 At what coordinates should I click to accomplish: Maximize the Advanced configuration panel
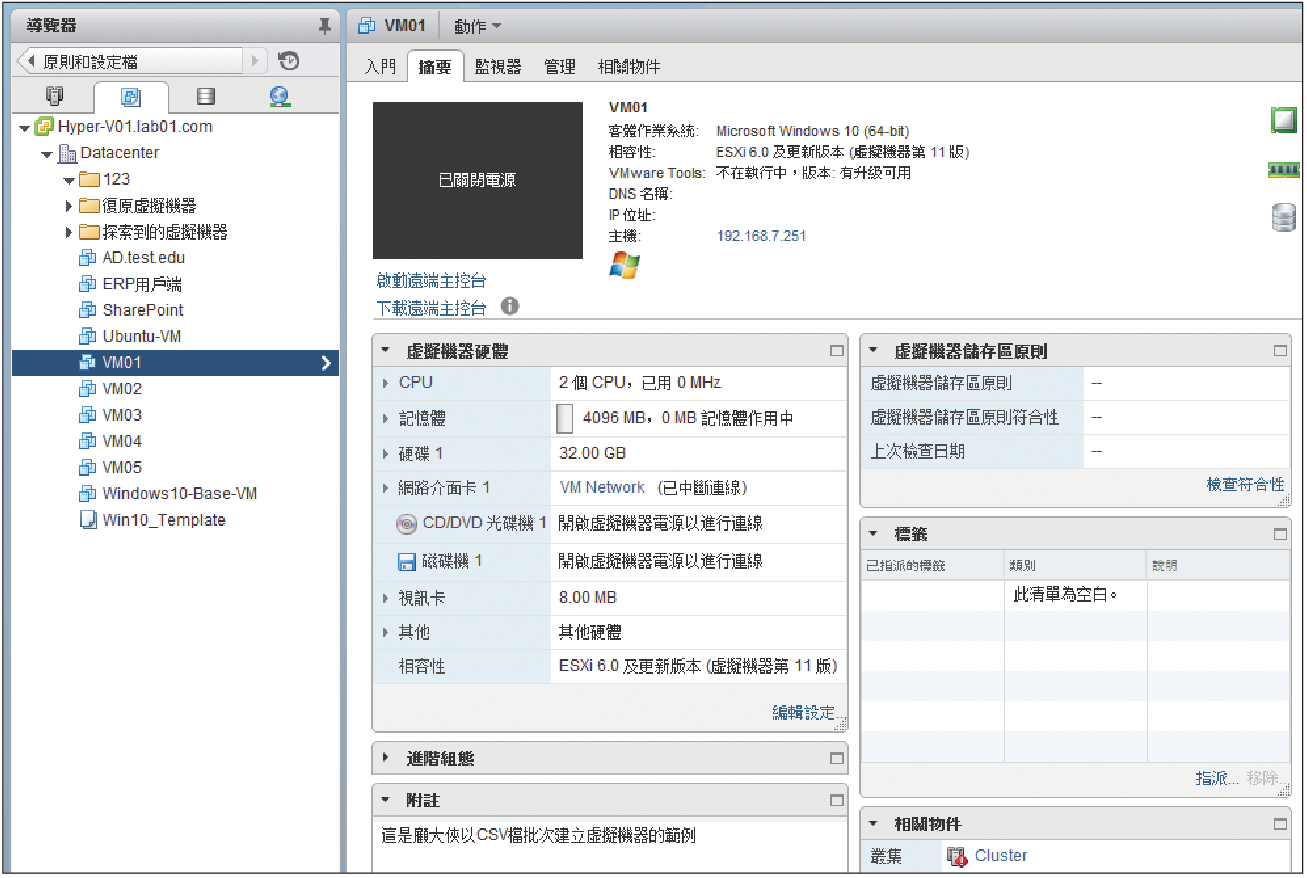(x=837, y=759)
